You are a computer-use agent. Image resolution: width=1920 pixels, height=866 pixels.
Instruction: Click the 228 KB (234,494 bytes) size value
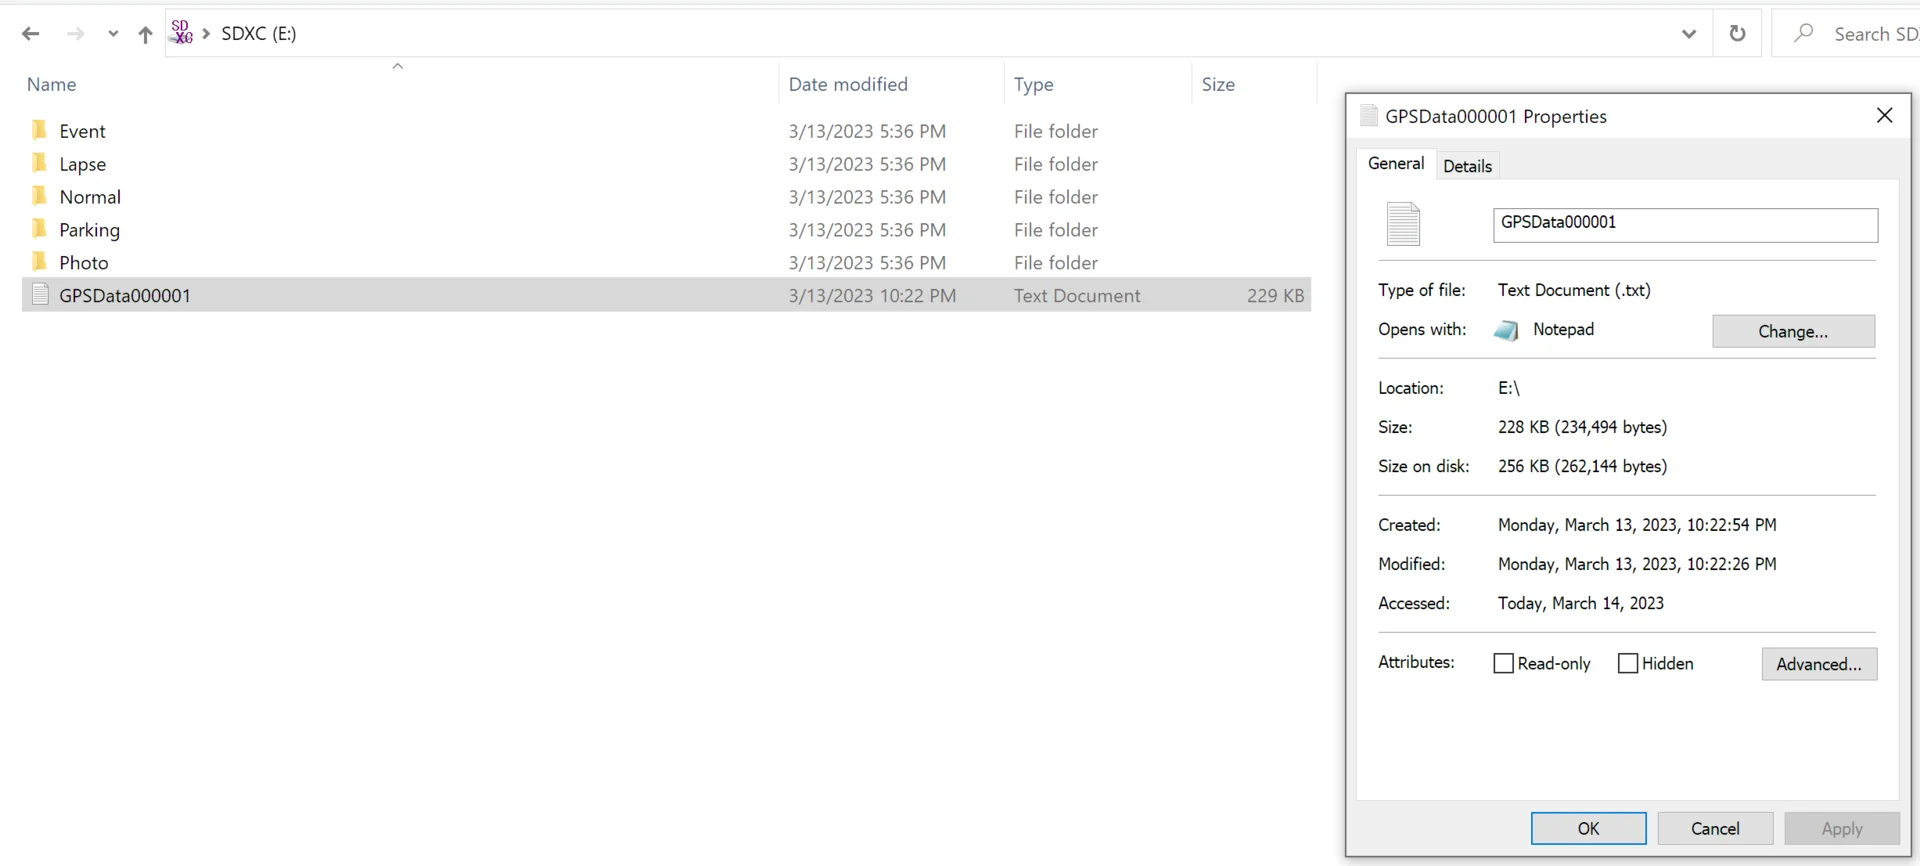point(1582,427)
